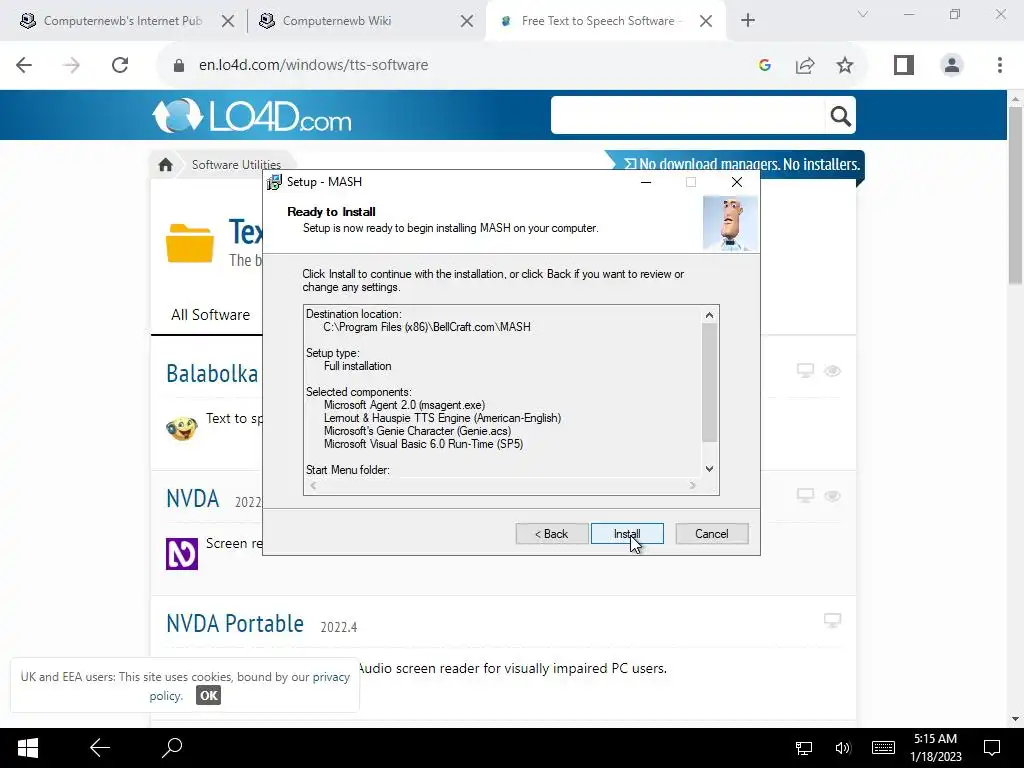This screenshot has height=768, width=1024.
Task: Select Free Text to Speech Software tab
Action: tap(591, 21)
